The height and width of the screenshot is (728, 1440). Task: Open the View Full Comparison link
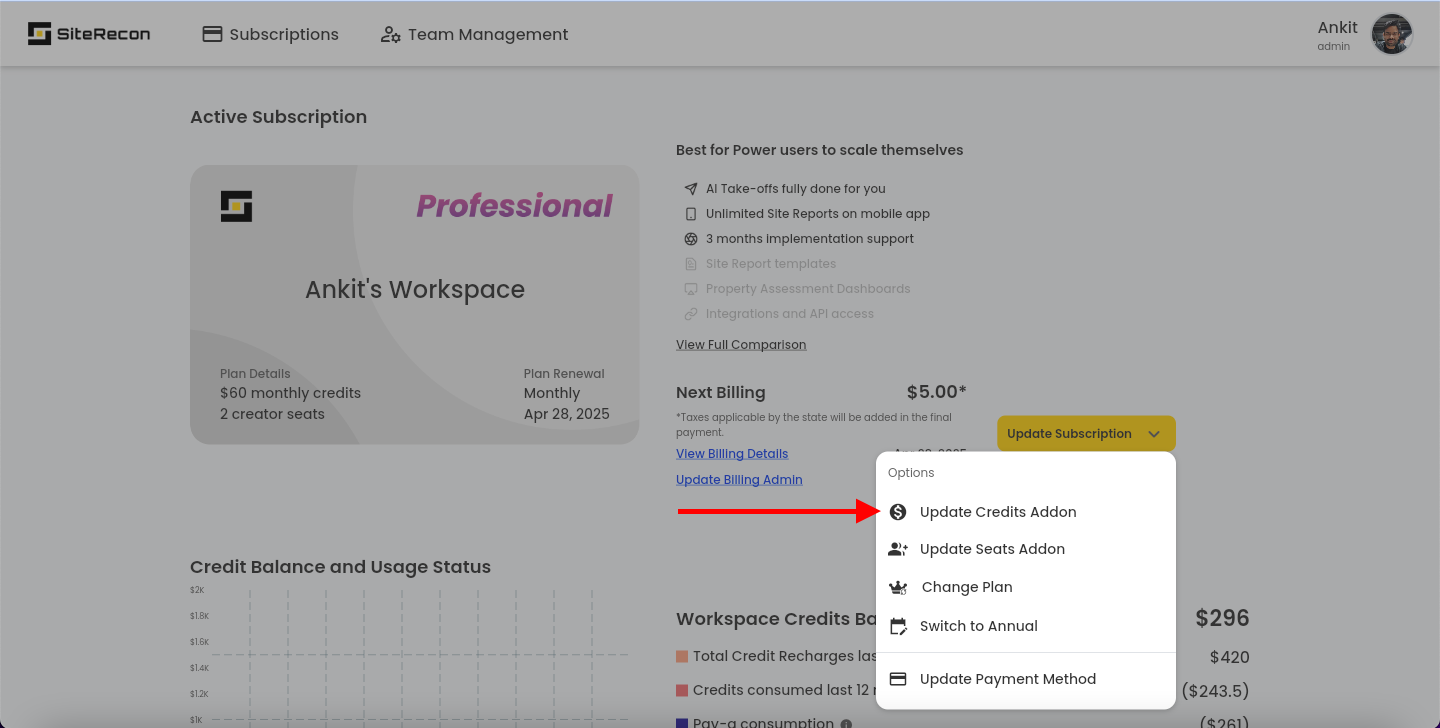pyautogui.click(x=741, y=344)
